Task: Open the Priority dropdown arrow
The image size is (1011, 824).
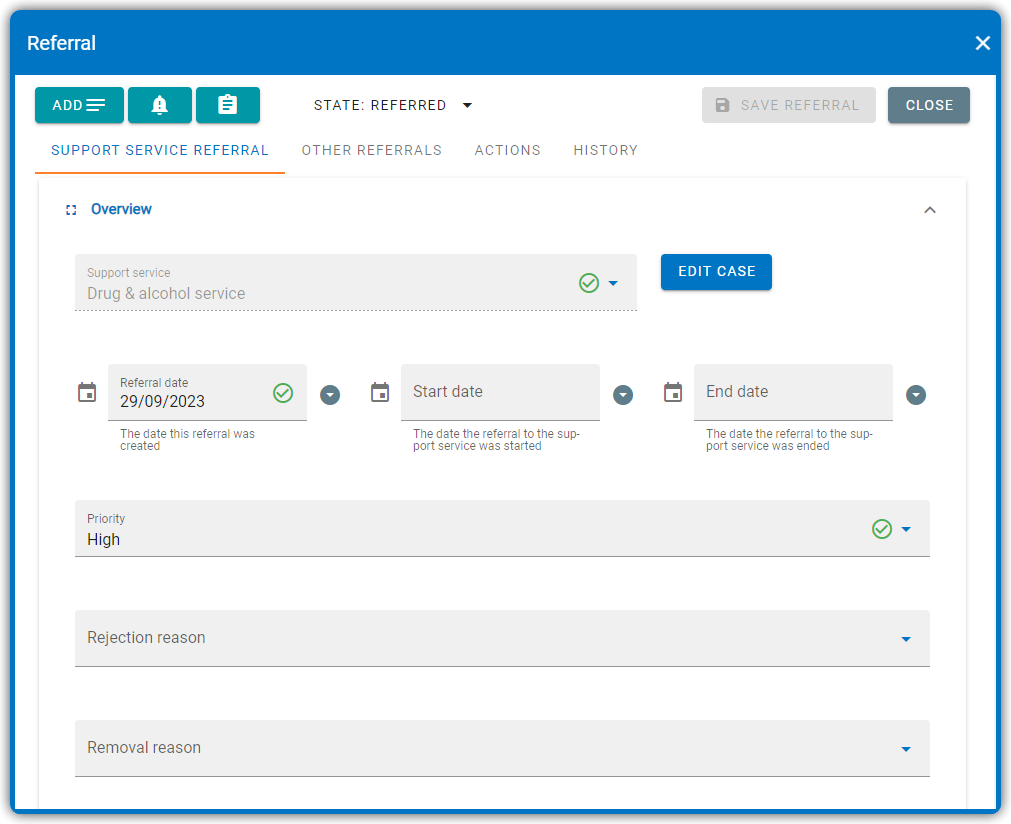Action: click(x=906, y=529)
